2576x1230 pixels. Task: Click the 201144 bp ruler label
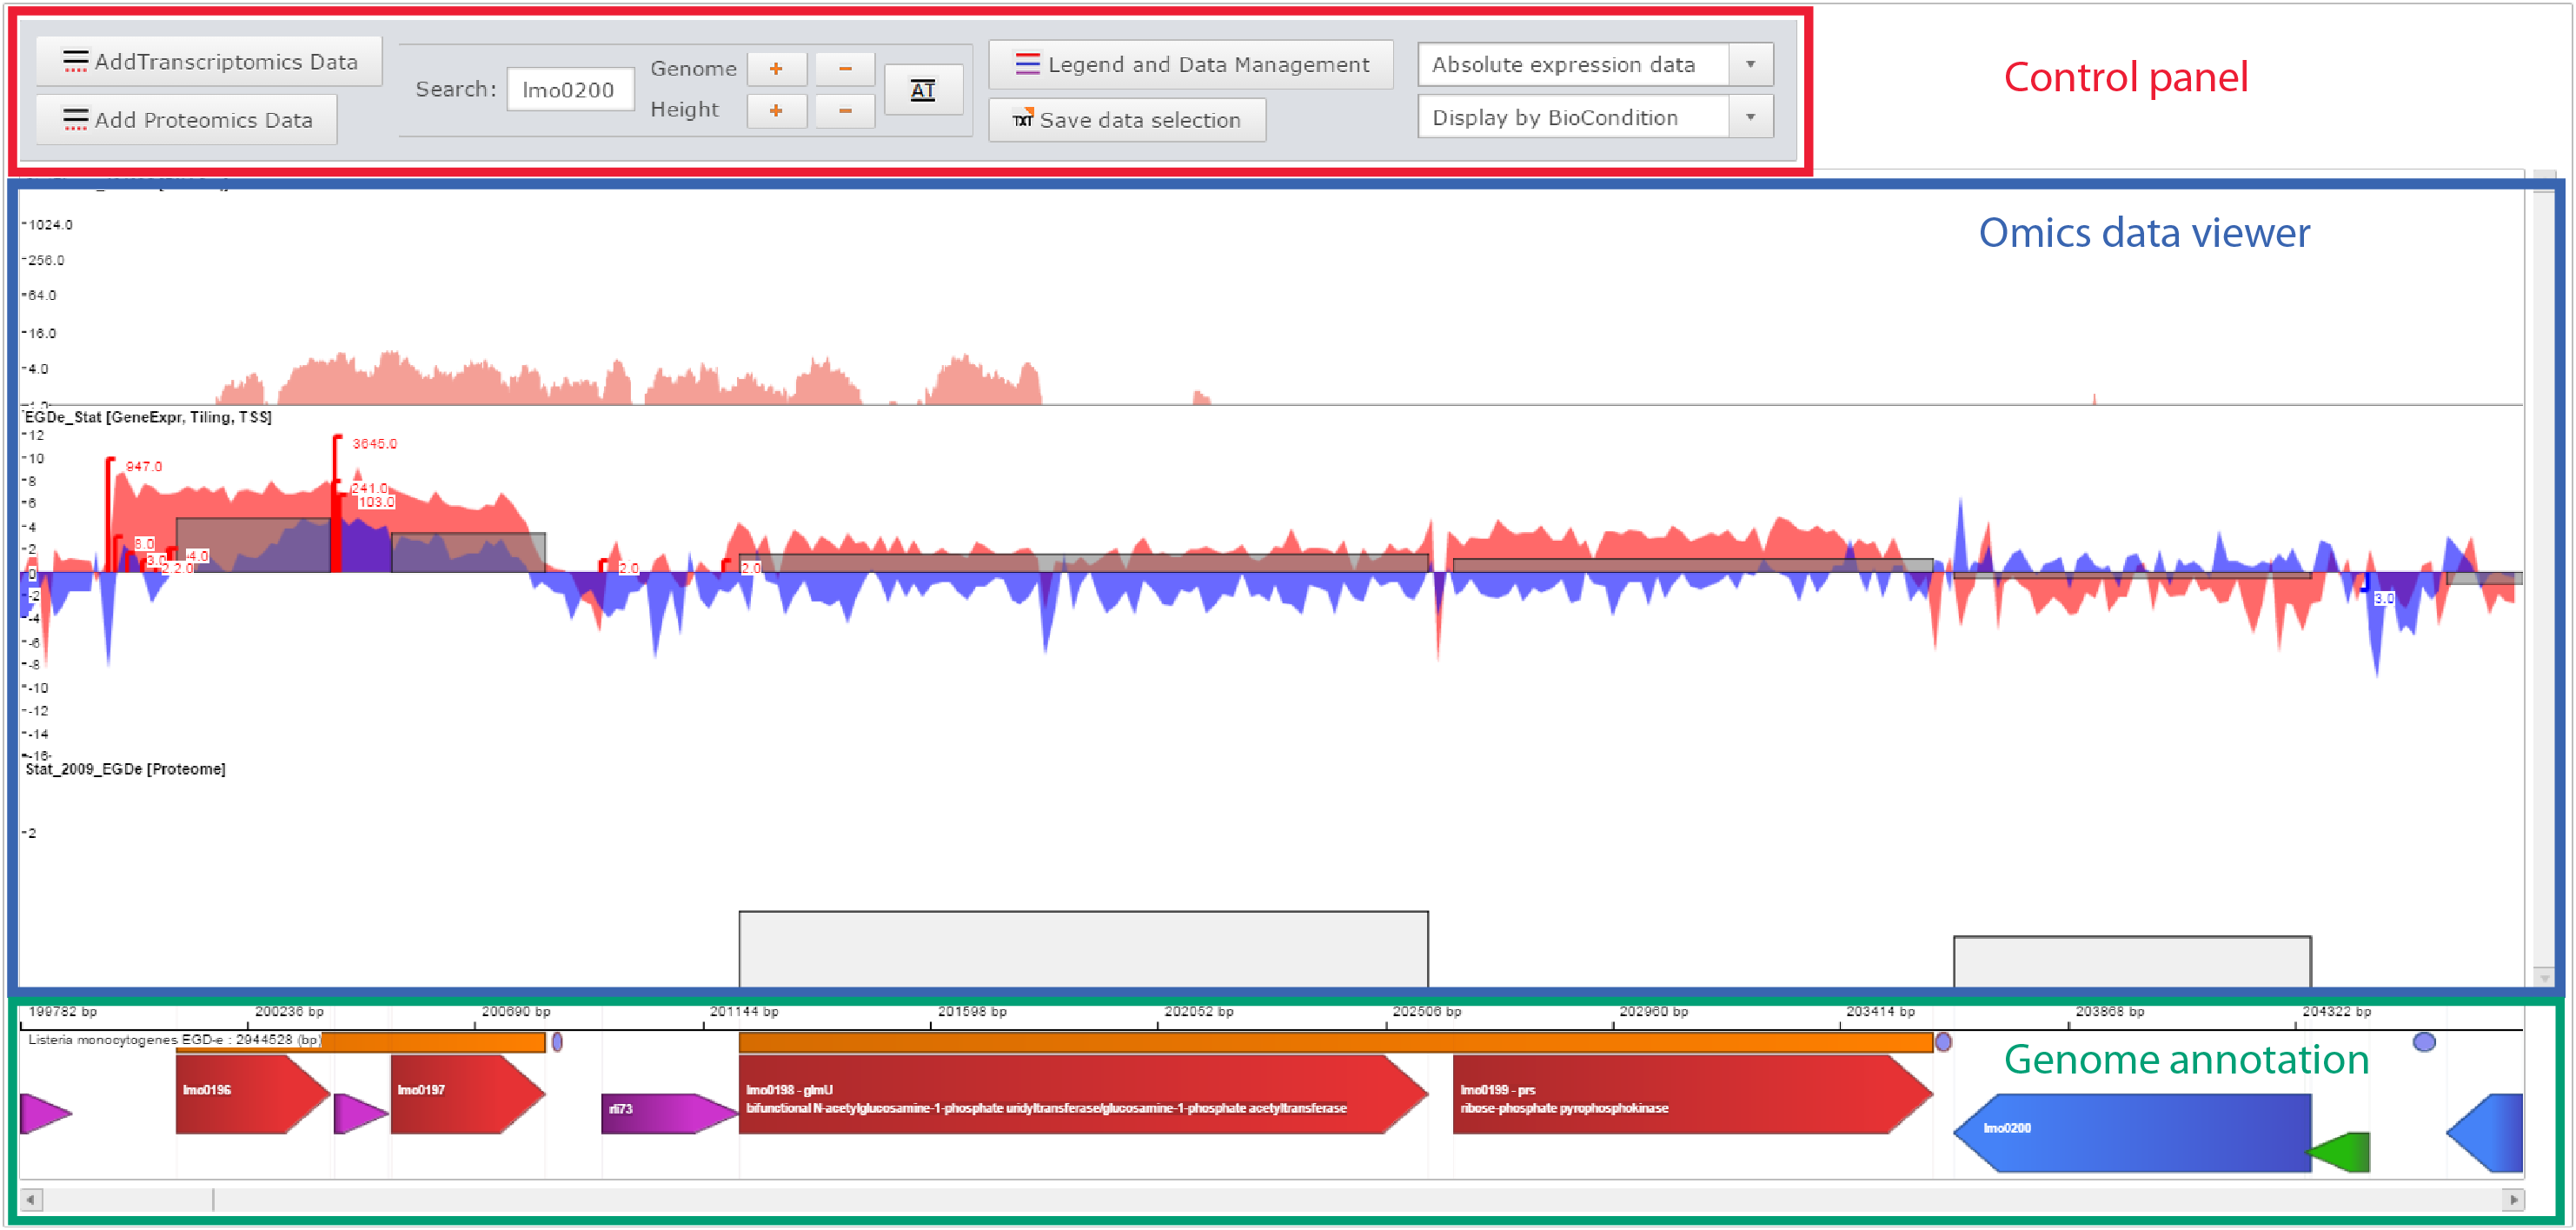point(744,1011)
